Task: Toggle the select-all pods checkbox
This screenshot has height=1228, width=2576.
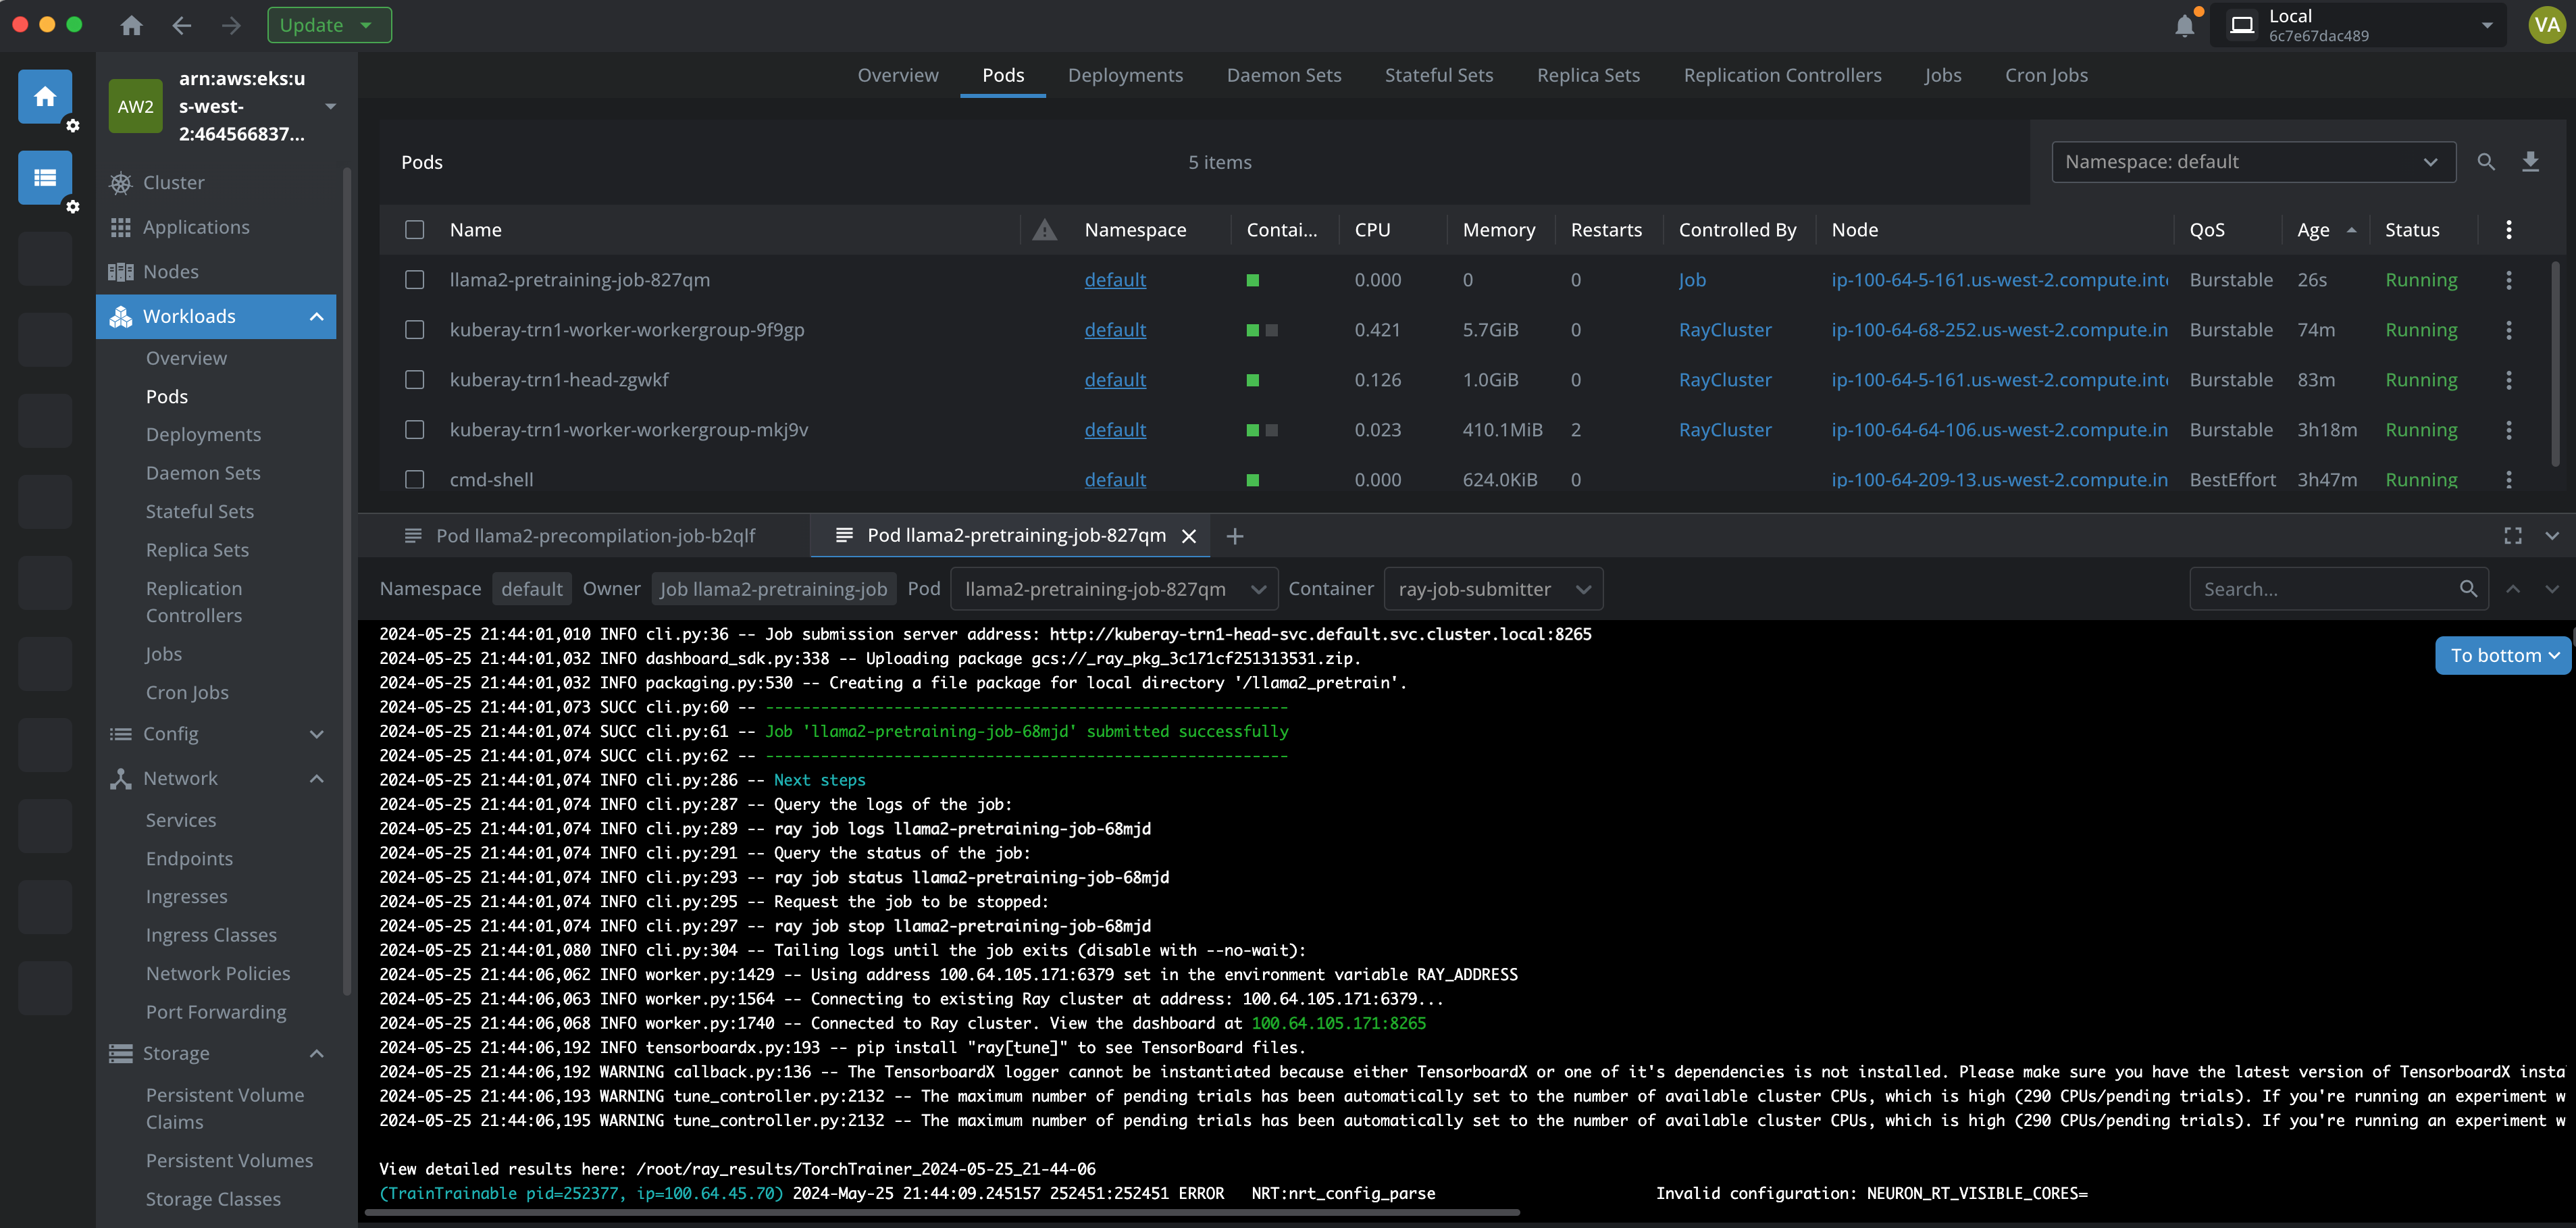Action: coord(414,228)
